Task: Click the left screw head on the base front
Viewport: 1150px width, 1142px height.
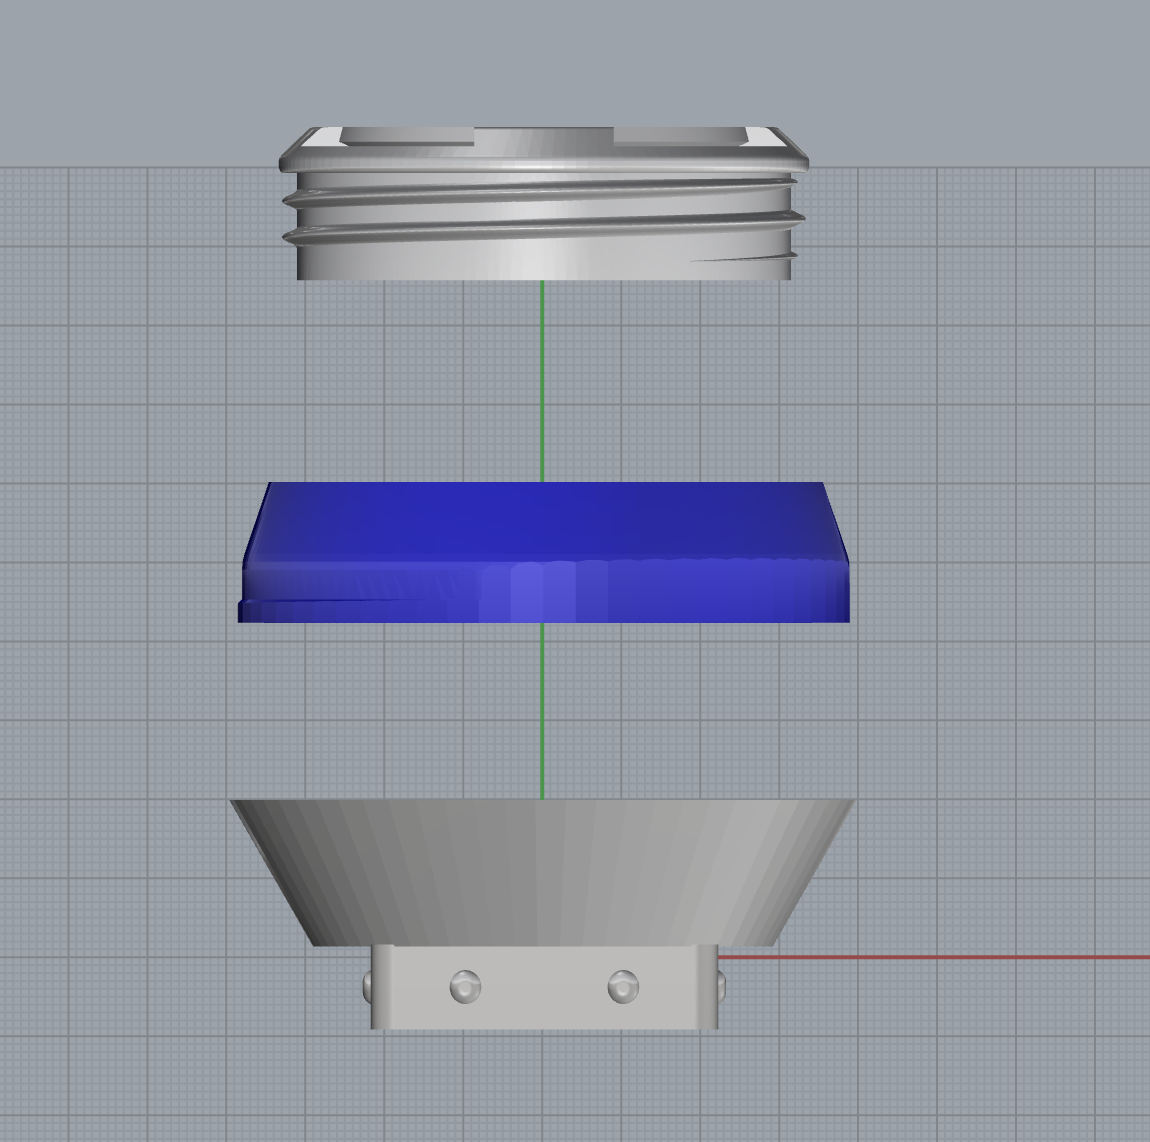Action: pos(465,987)
